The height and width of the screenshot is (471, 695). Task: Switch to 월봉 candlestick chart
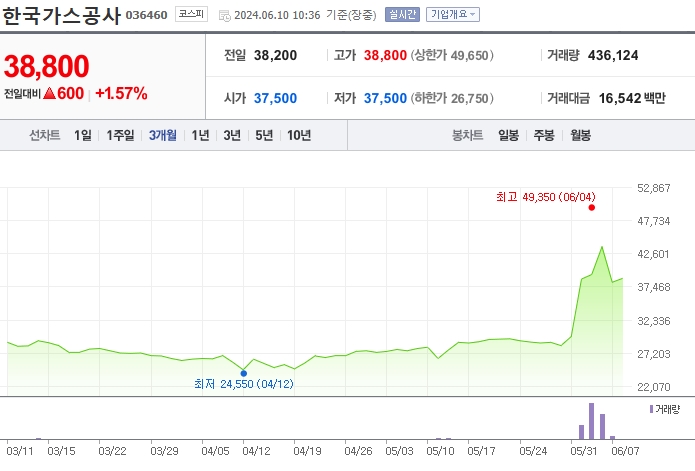click(x=580, y=135)
